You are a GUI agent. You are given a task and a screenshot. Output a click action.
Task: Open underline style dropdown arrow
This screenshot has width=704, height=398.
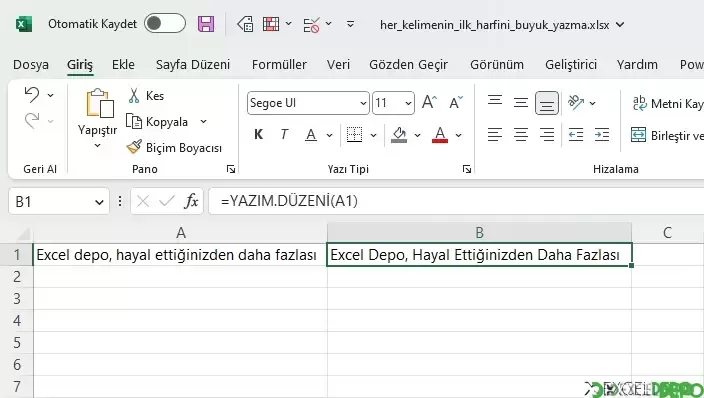coord(330,135)
